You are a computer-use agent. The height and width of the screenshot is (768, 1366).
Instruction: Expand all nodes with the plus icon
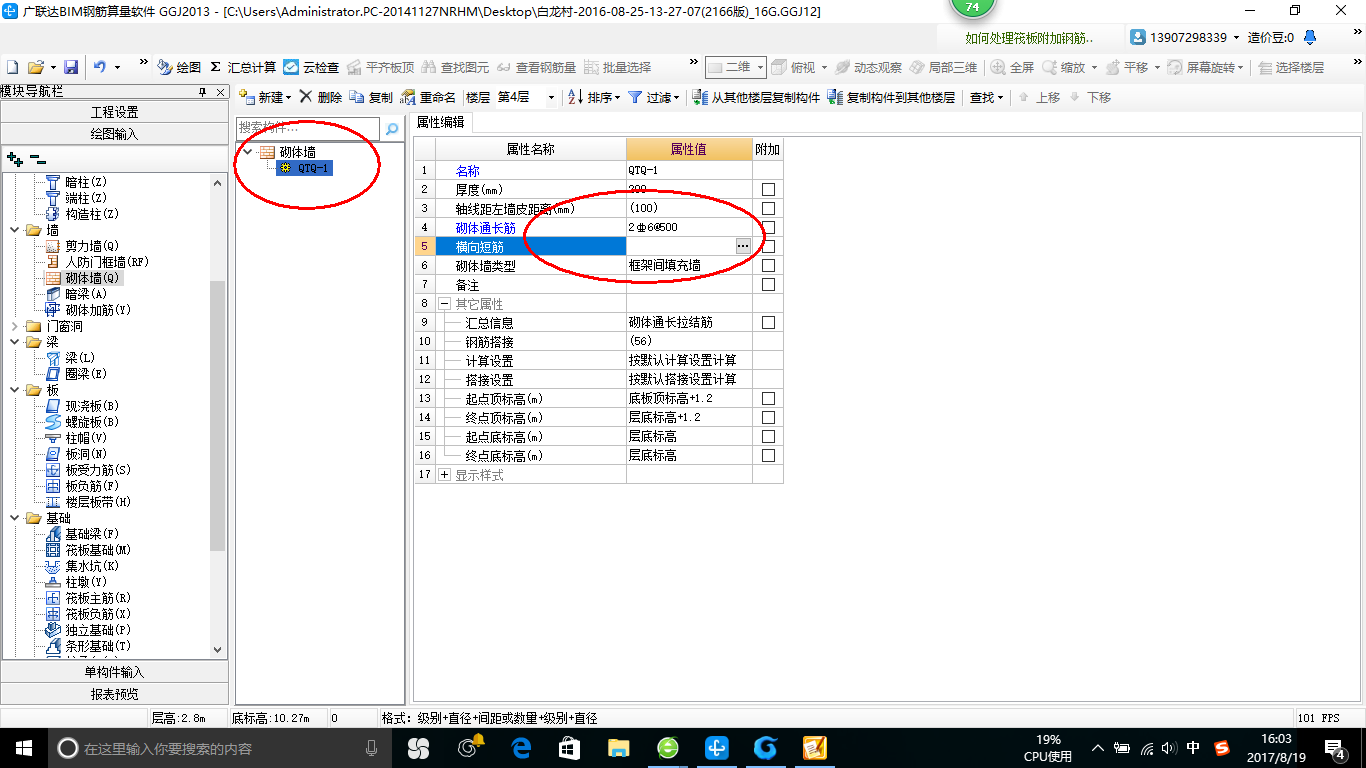click(x=14, y=158)
